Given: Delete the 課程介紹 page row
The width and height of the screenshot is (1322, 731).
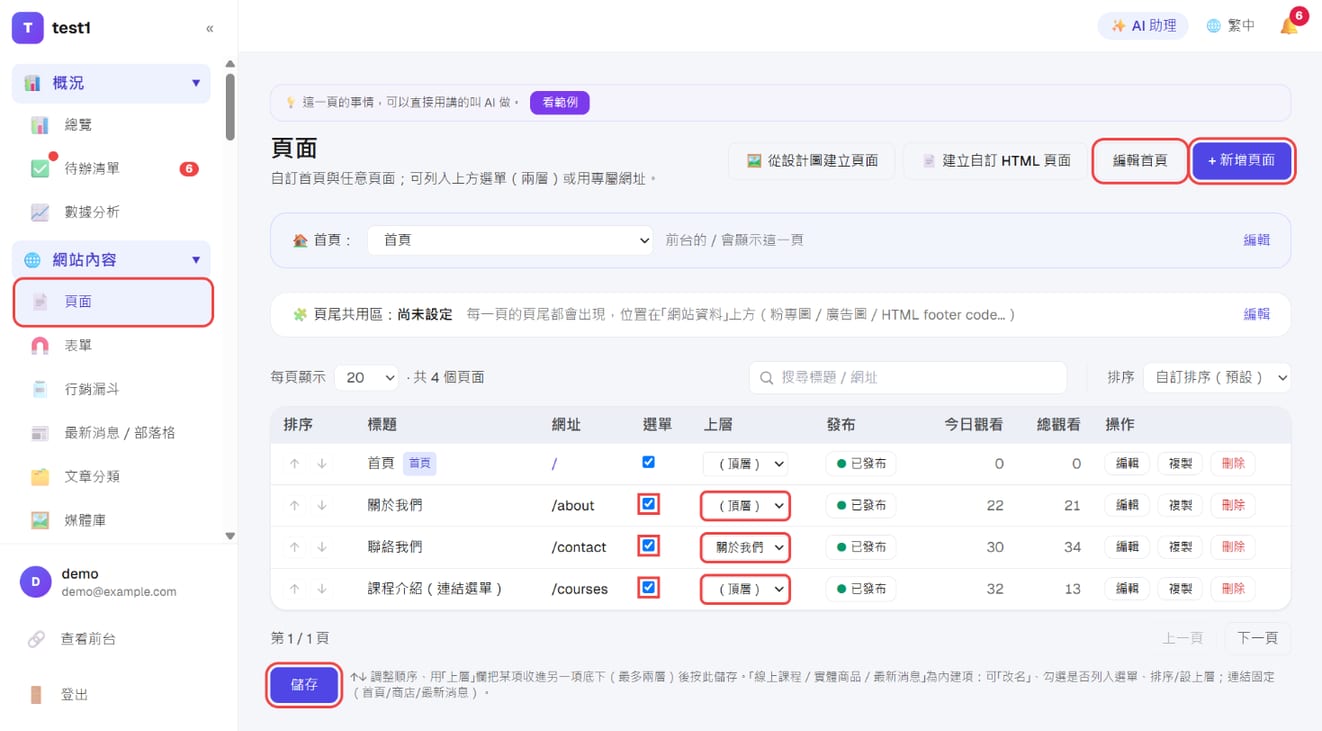Looking at the screenshot, I should tap(1233, 589).
